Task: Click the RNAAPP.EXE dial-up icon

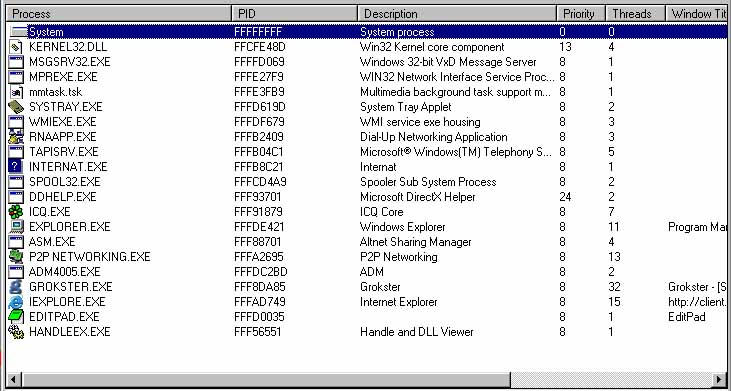Action: (x=16, y=137)
